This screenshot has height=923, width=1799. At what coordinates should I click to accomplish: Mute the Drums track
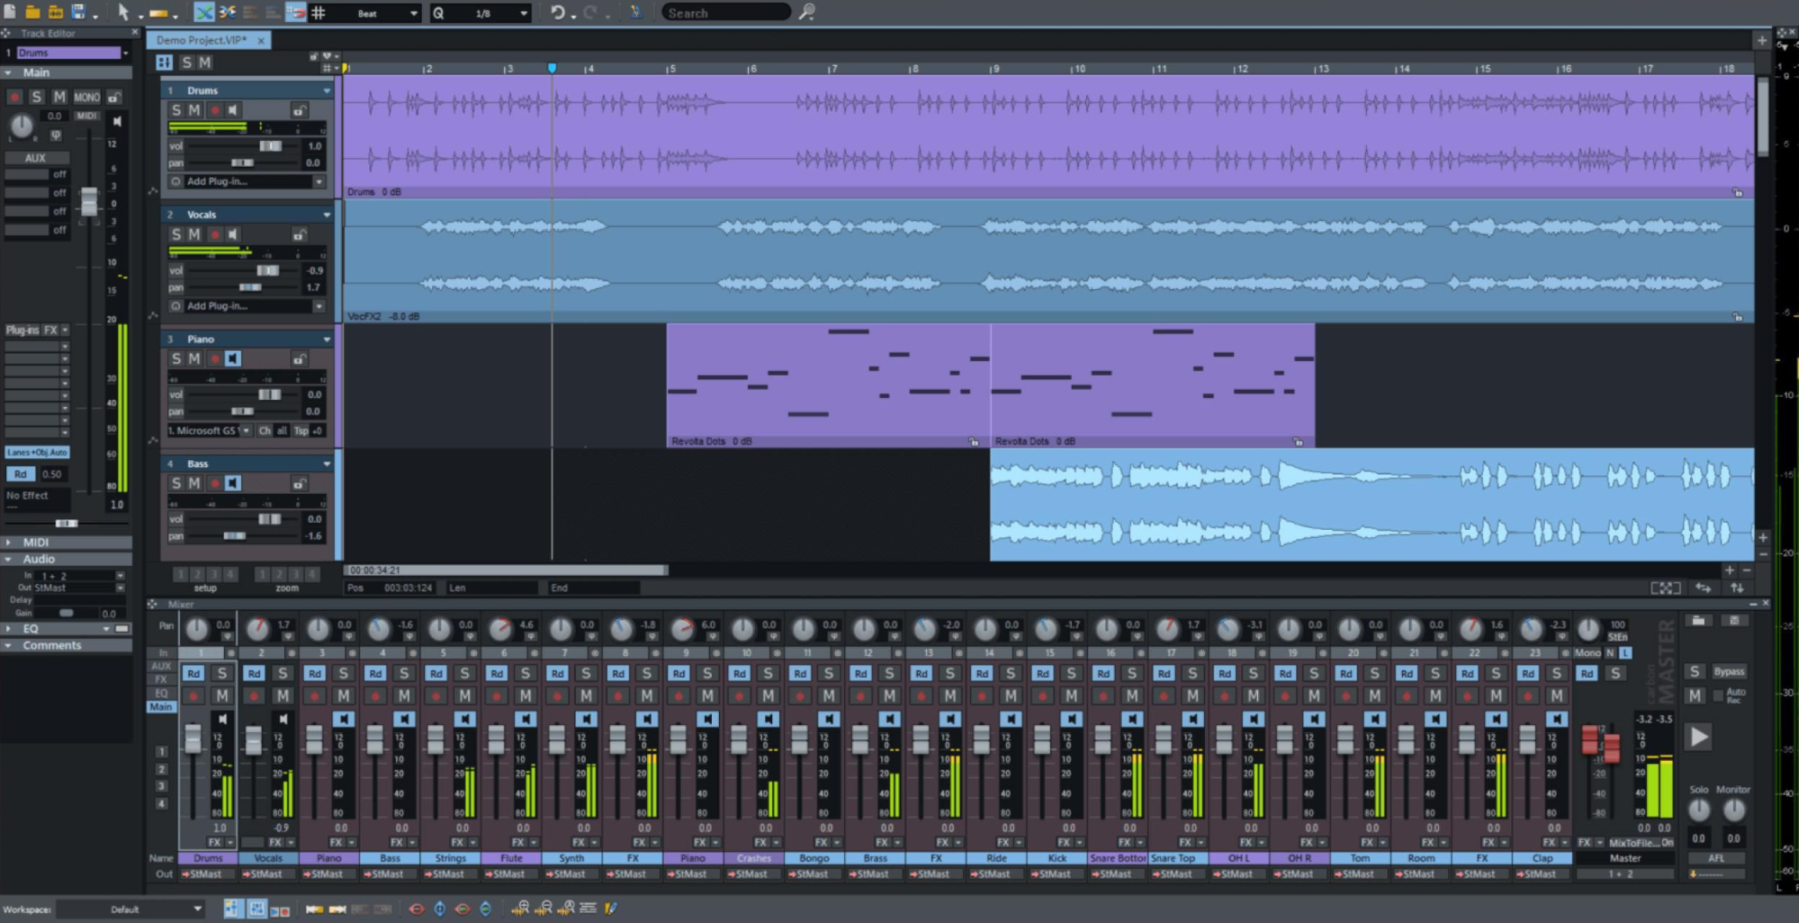click(x=192, y=110)
